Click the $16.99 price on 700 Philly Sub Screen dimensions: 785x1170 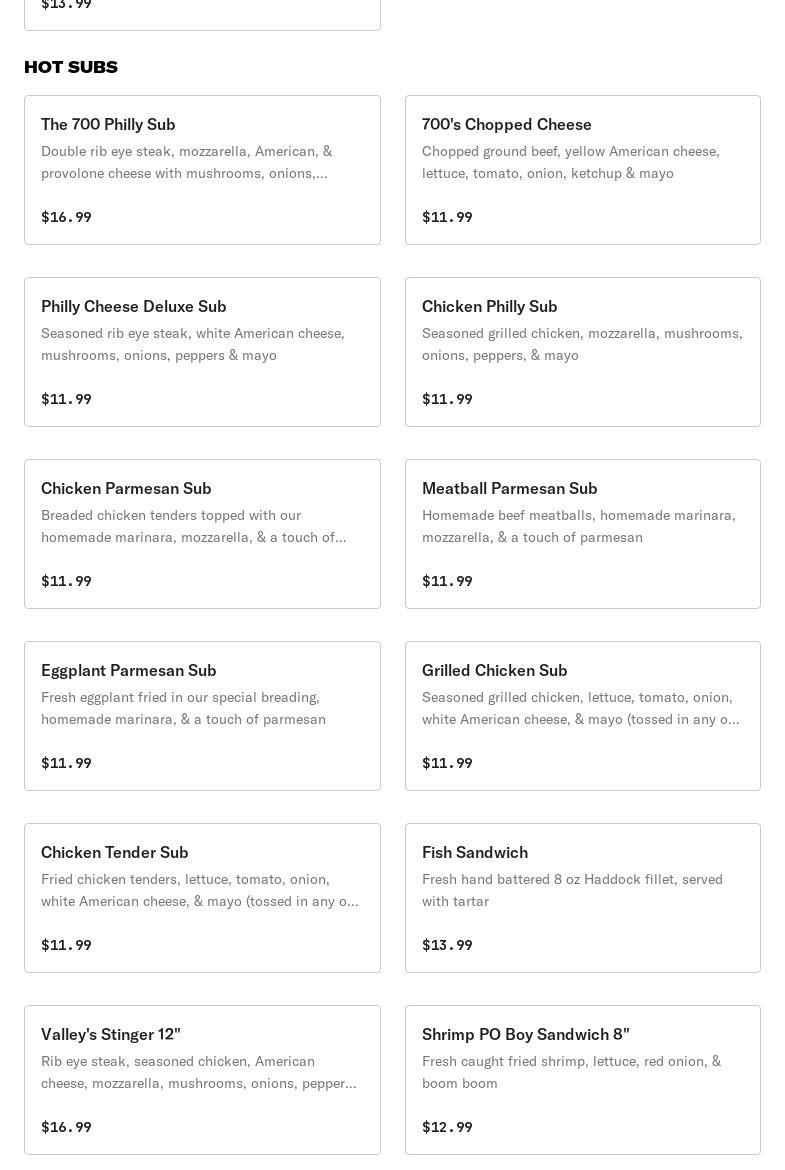(x=66, y=217)
